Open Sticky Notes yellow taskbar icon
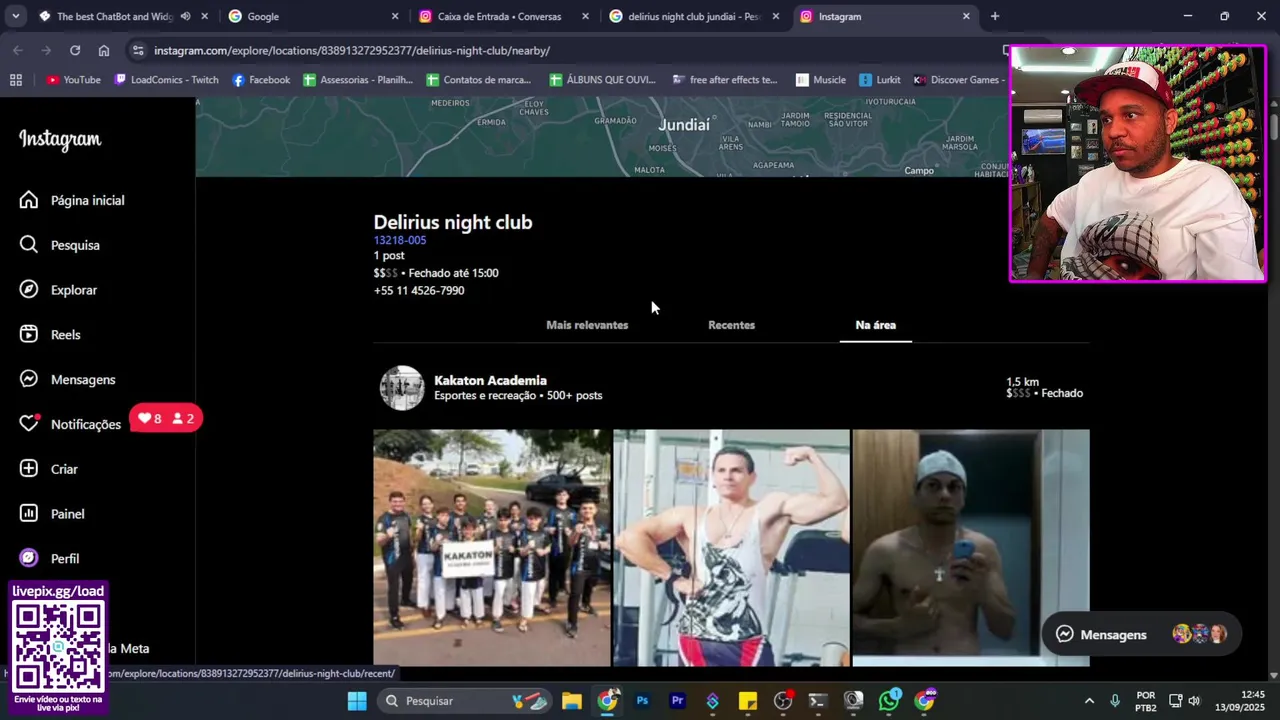This screenshot has width=1280, height=720. point(748,701)
